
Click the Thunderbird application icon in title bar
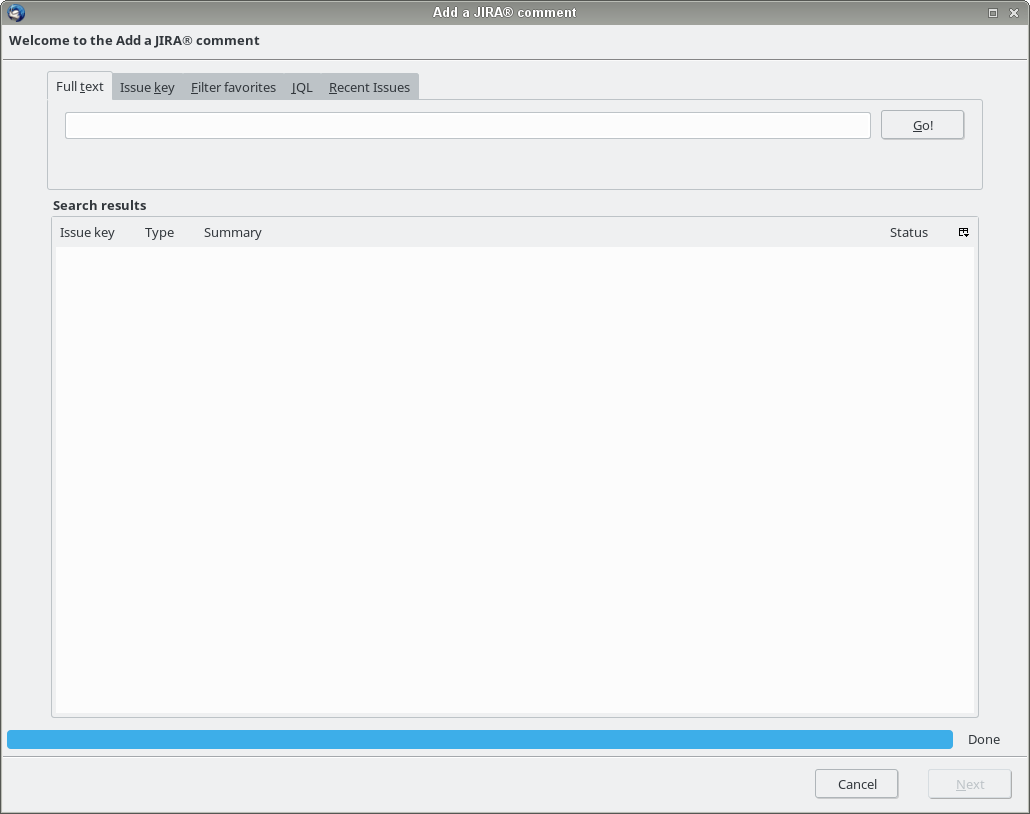pos(16,12)
